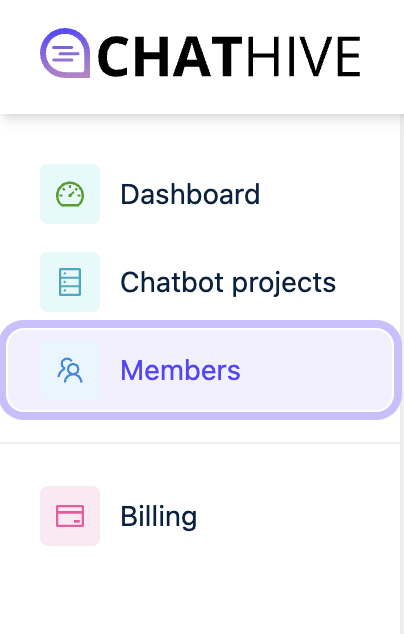Go to the Dashboard menu label
The image size is (404, 634).
pos(190,194)
